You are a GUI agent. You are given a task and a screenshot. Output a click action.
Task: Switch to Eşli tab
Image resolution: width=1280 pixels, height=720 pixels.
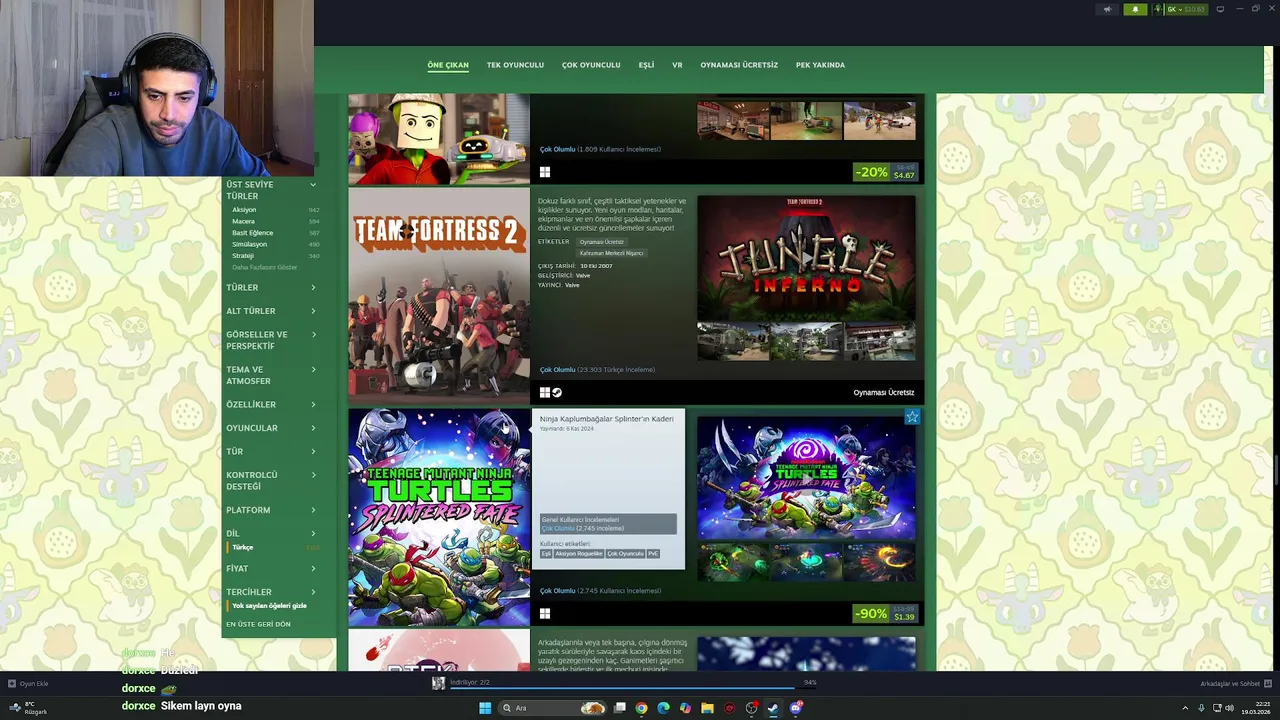[x=646, y=65]
